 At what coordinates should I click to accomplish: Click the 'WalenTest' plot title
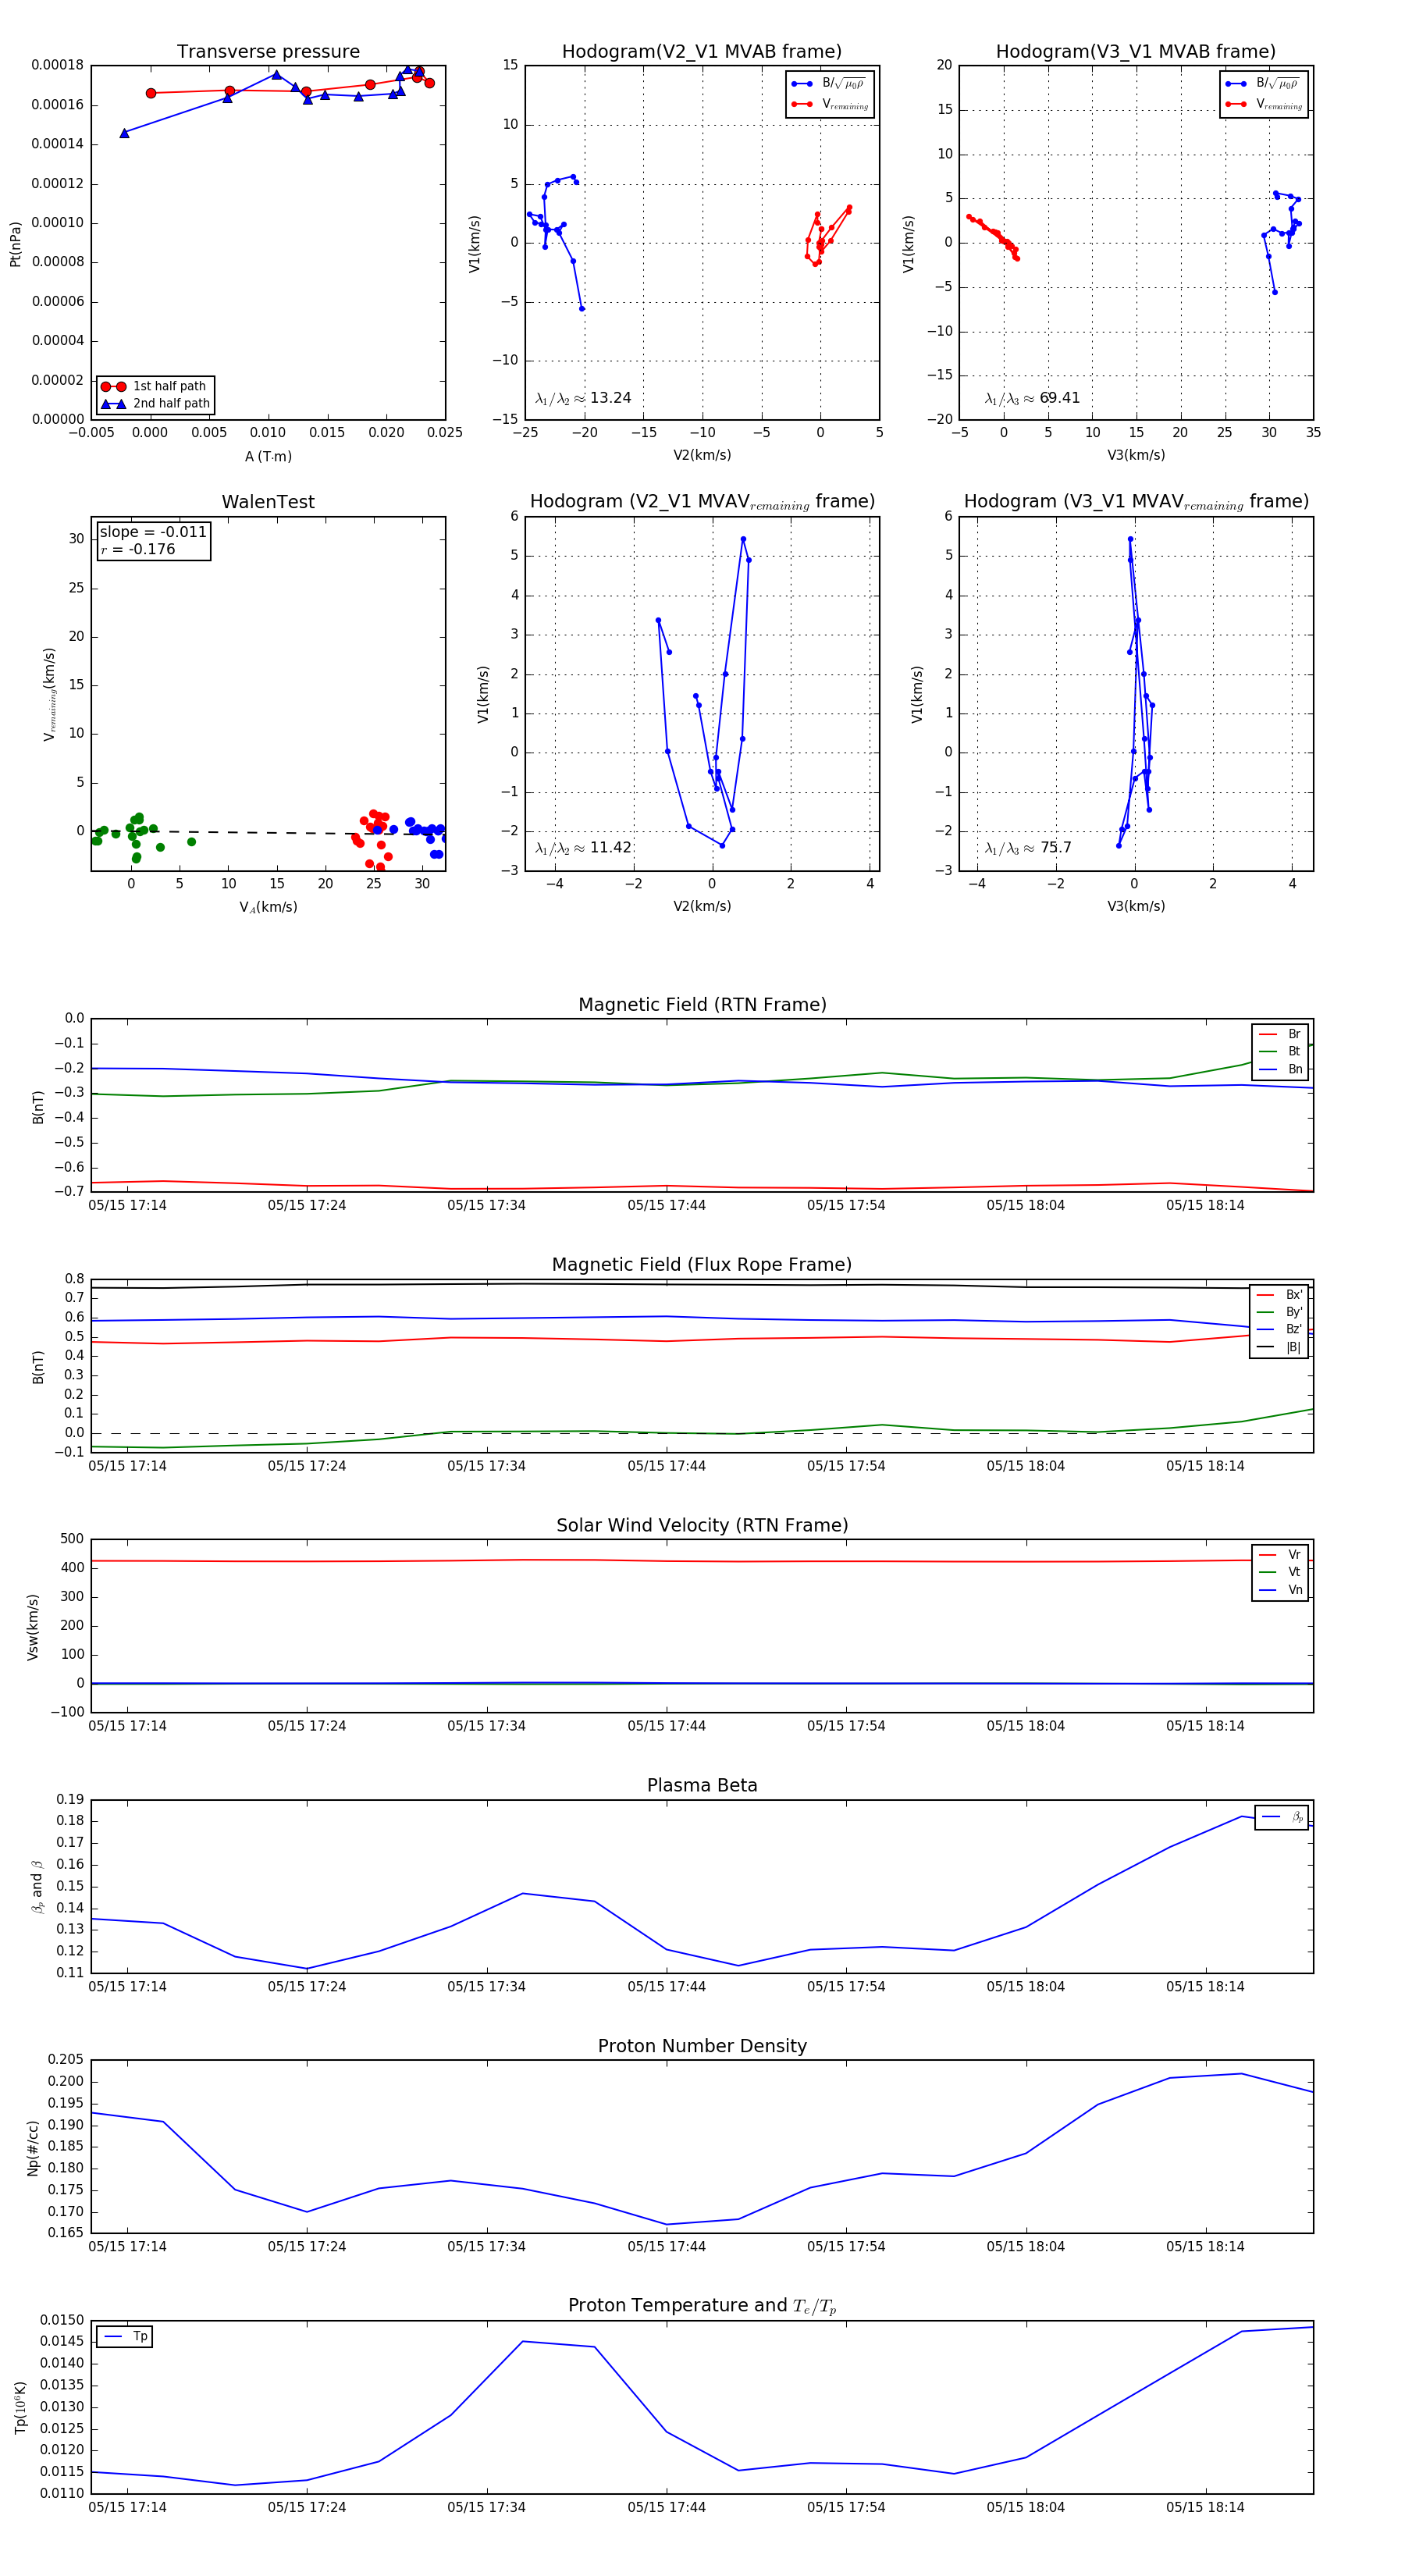268,502
